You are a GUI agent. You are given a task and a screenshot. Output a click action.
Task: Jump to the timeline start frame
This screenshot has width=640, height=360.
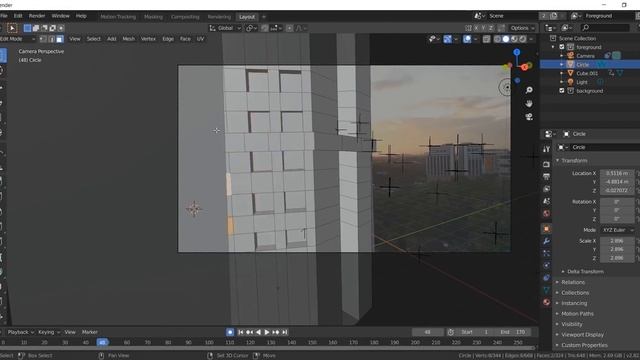click(241, 333)
